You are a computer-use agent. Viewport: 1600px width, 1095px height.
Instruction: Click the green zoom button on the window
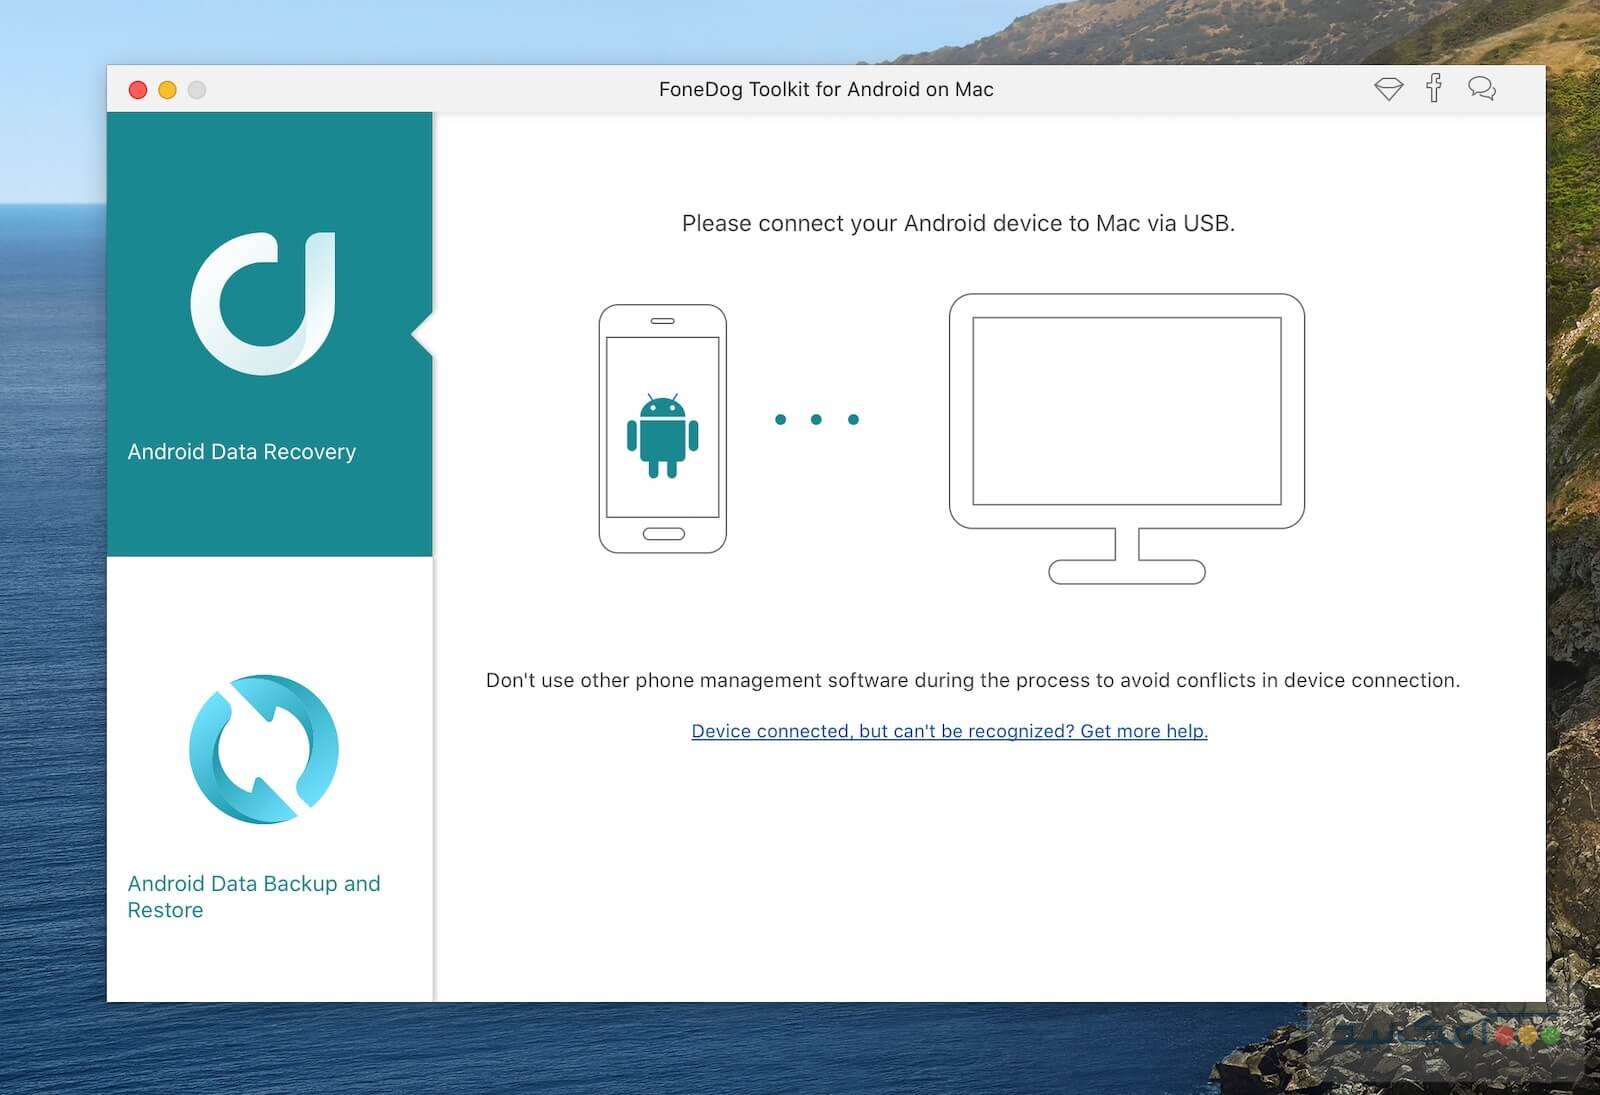(194, 89)
